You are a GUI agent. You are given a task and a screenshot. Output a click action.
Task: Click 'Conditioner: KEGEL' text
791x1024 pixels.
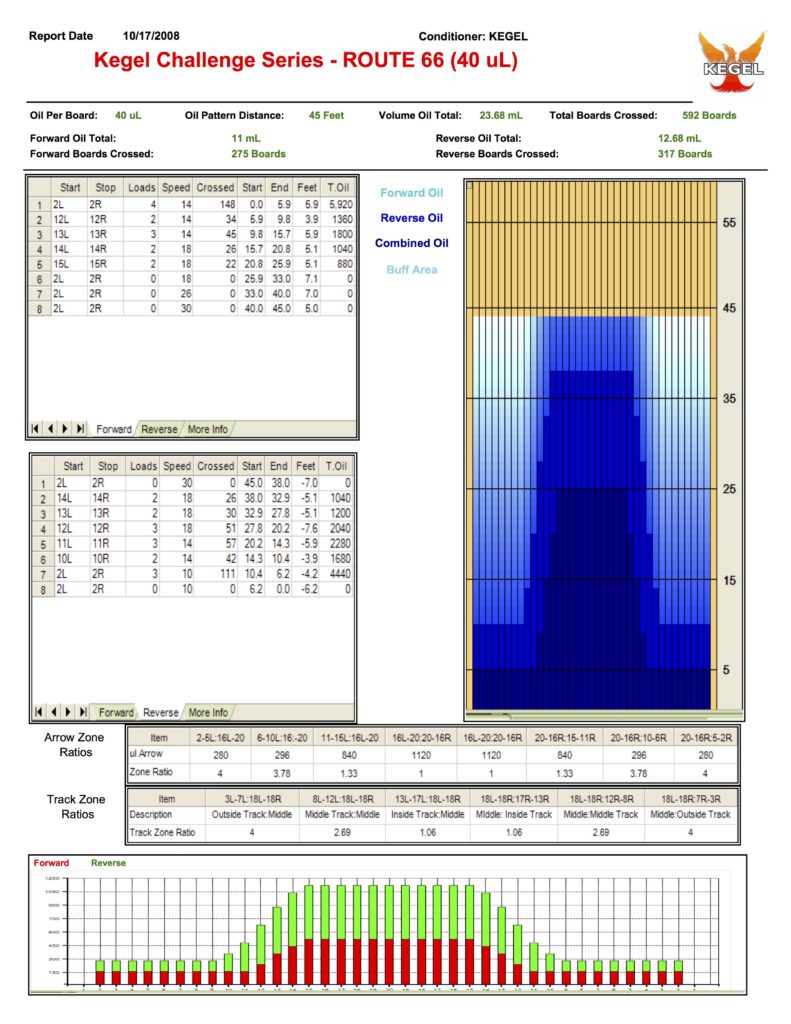(x=473, y=37)
